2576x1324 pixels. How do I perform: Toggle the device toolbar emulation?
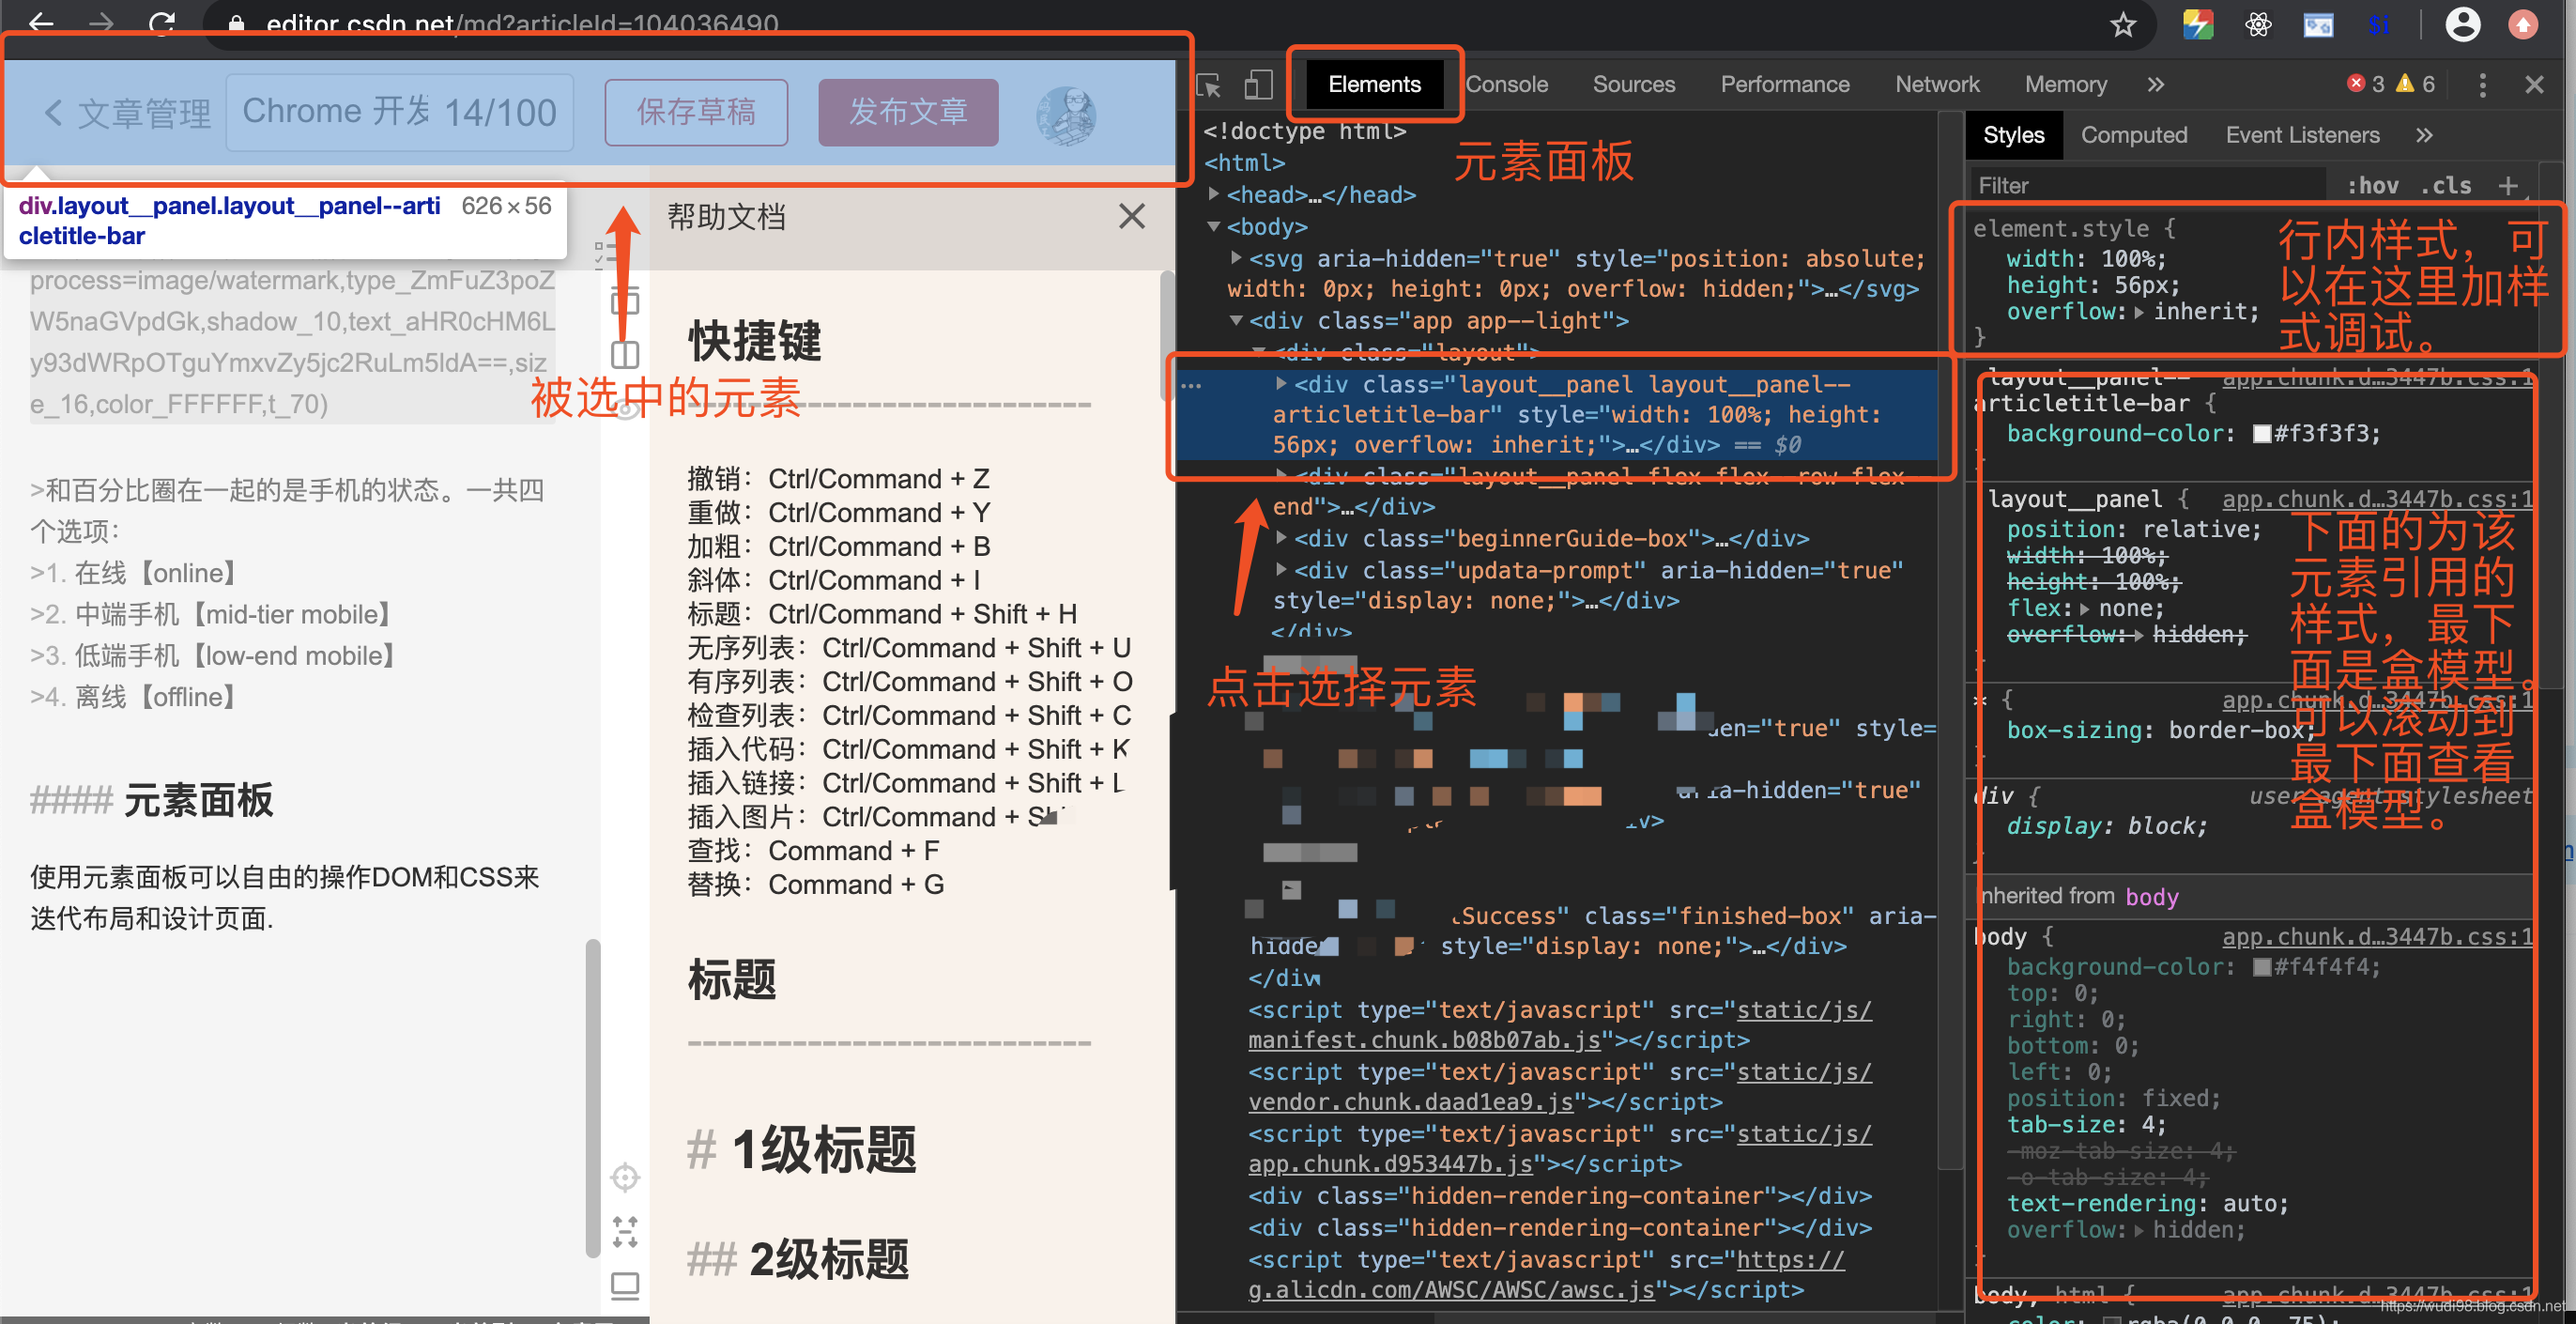(x=1258, y=85)
